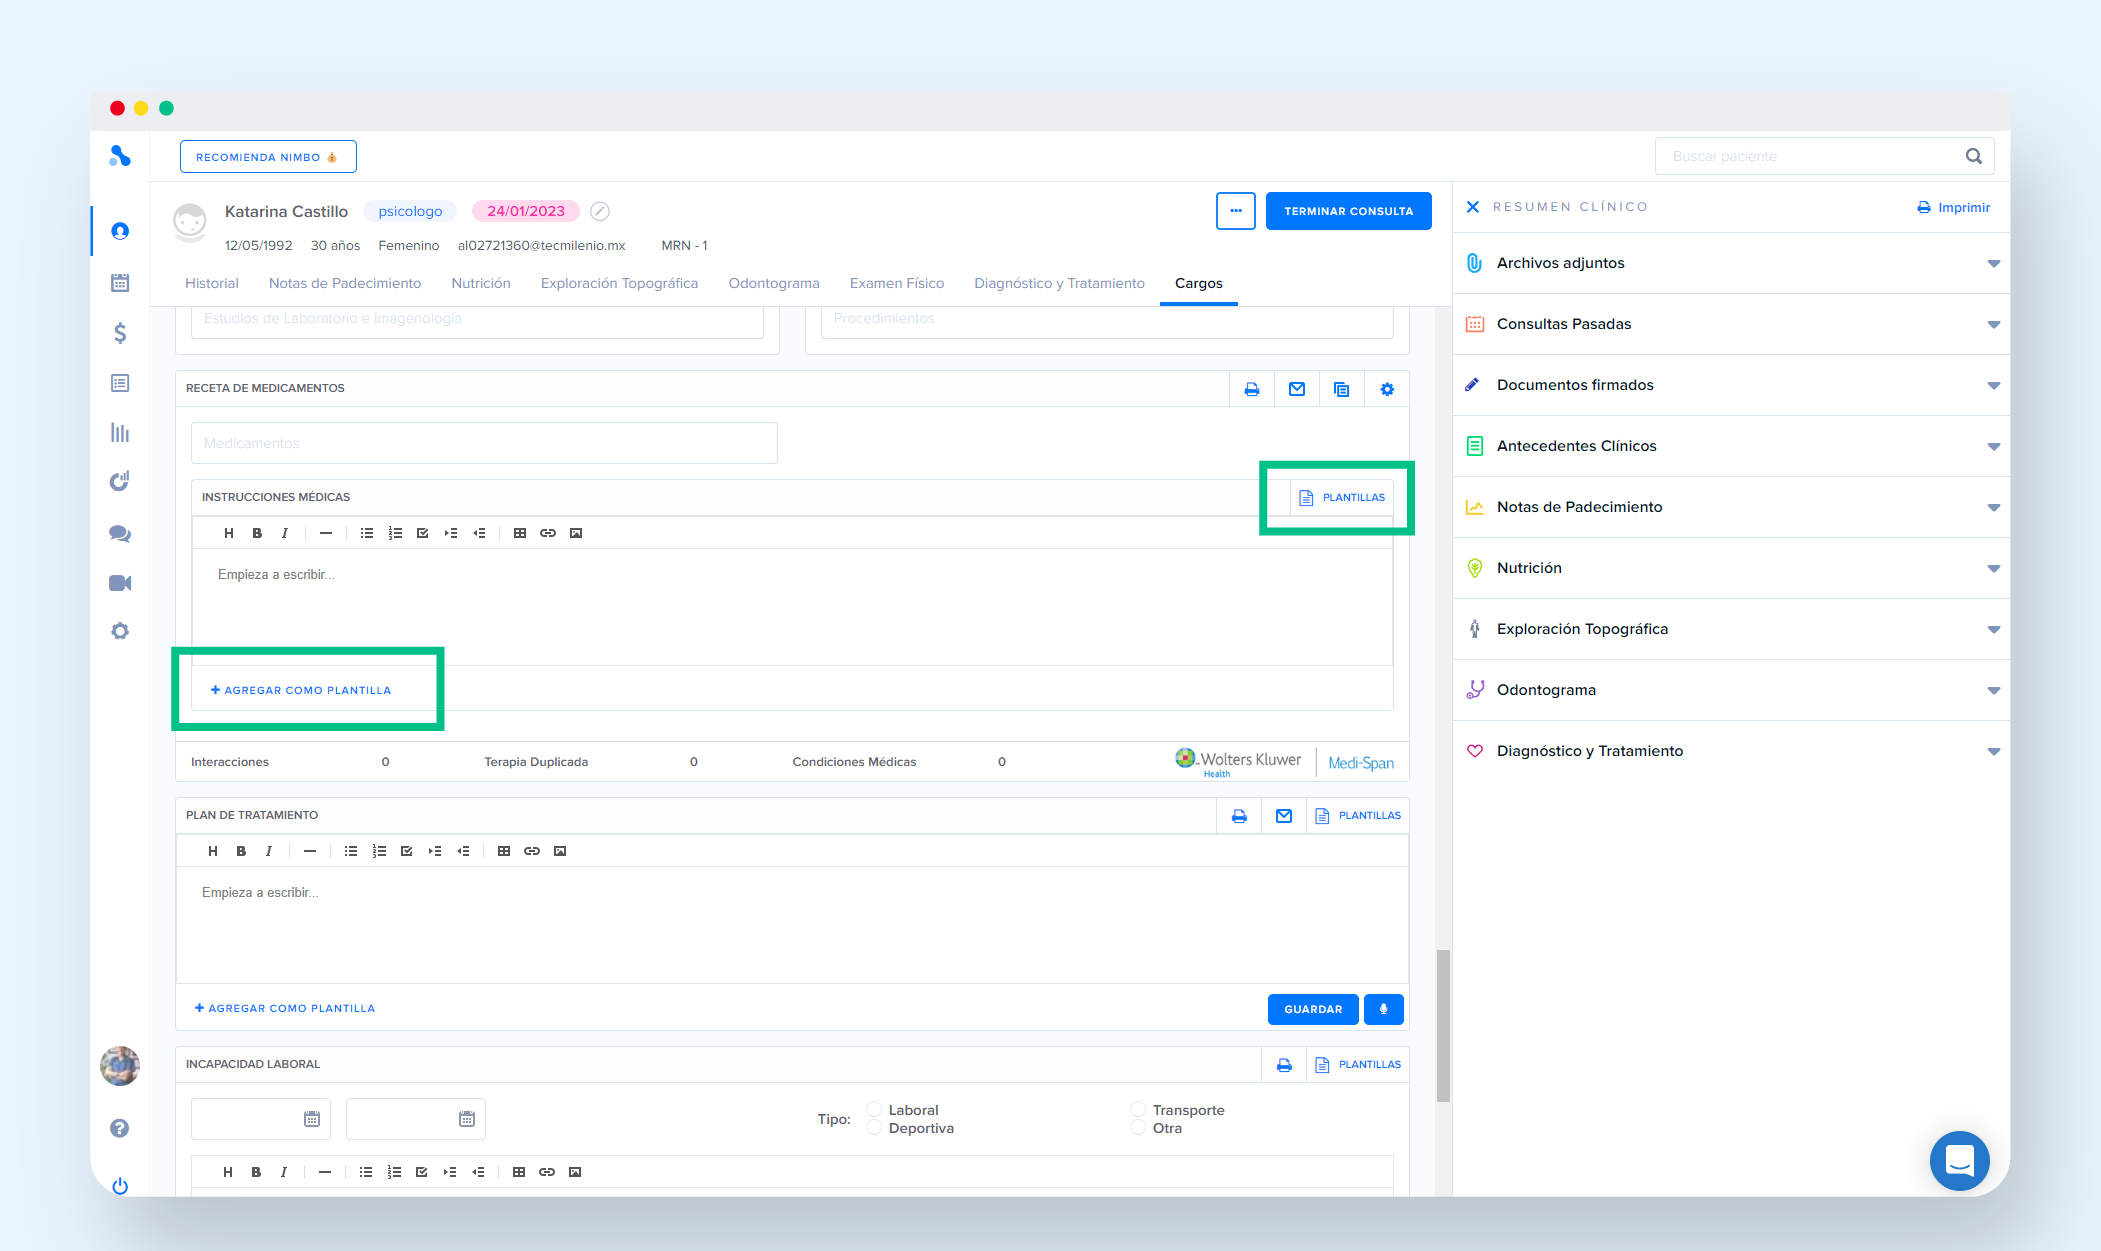Print the Receta de Medicamentos prescription
This screenshot has width=2101, height=1251.
[1251, 389]
